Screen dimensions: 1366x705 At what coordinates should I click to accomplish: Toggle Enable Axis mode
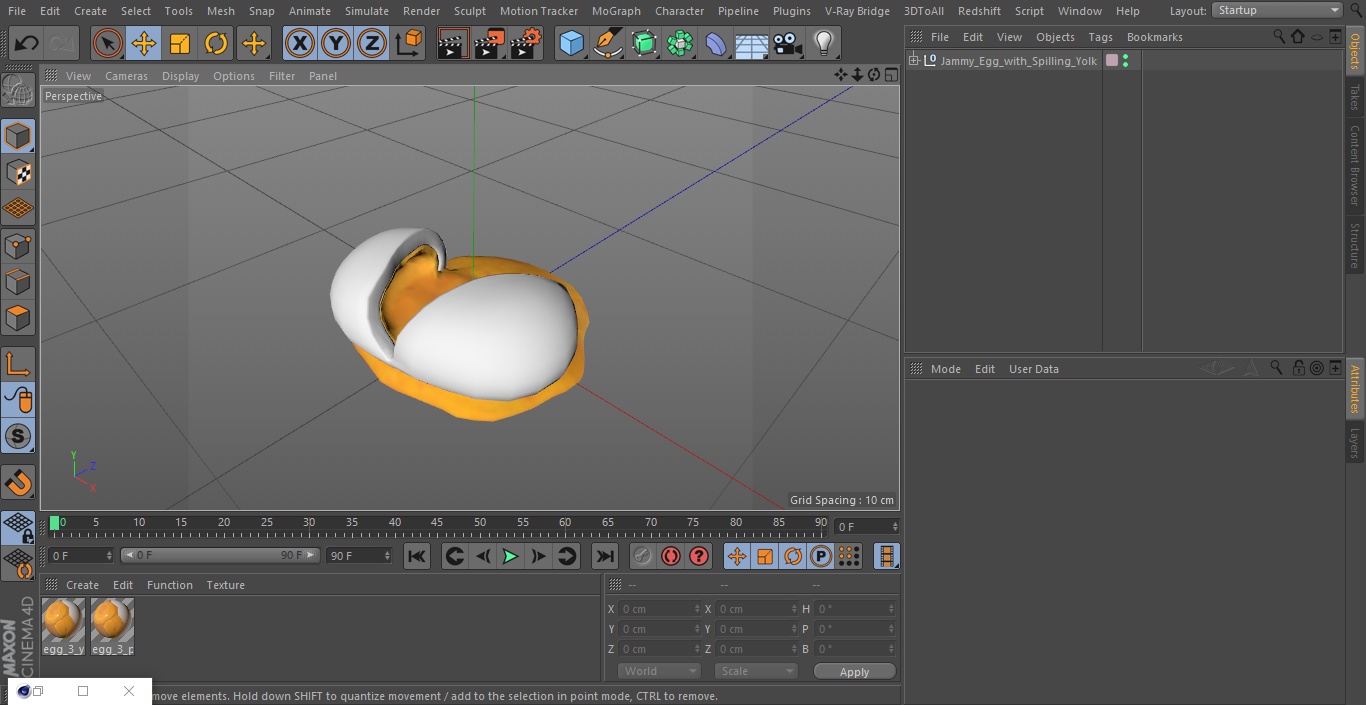coord(18,363)
